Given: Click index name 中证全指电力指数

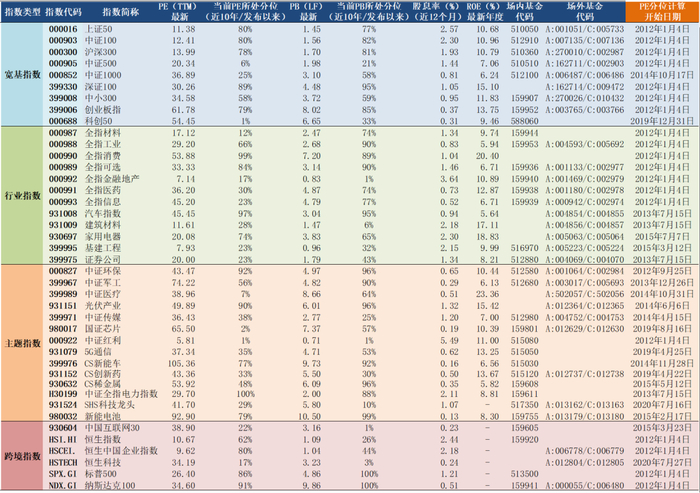Looking at the screenshot, I should pyautogui.click(x=121, y=394).
